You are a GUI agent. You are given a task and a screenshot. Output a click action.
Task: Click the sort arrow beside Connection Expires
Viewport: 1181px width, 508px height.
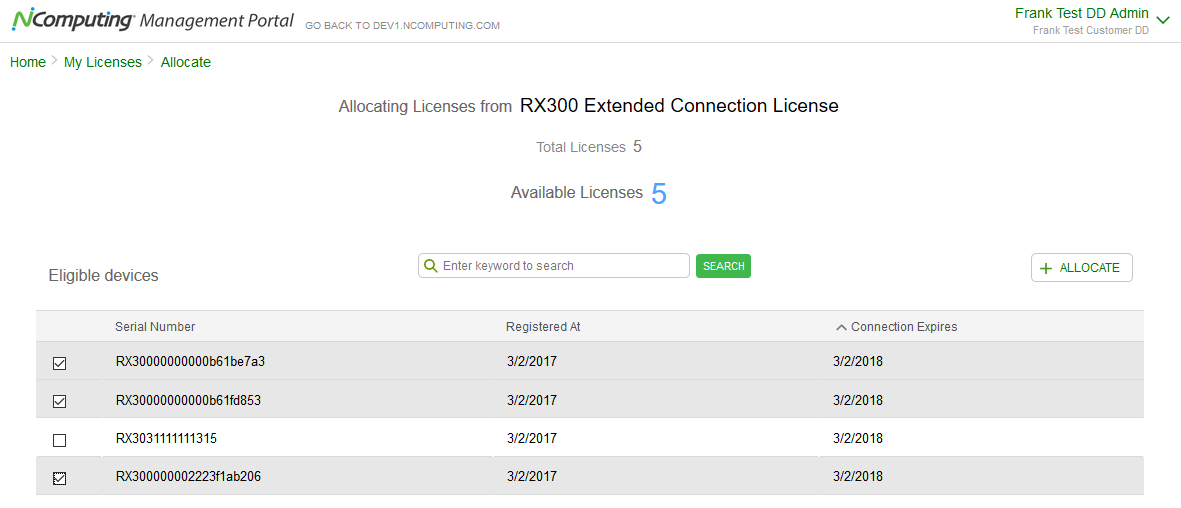coord(841,327)
